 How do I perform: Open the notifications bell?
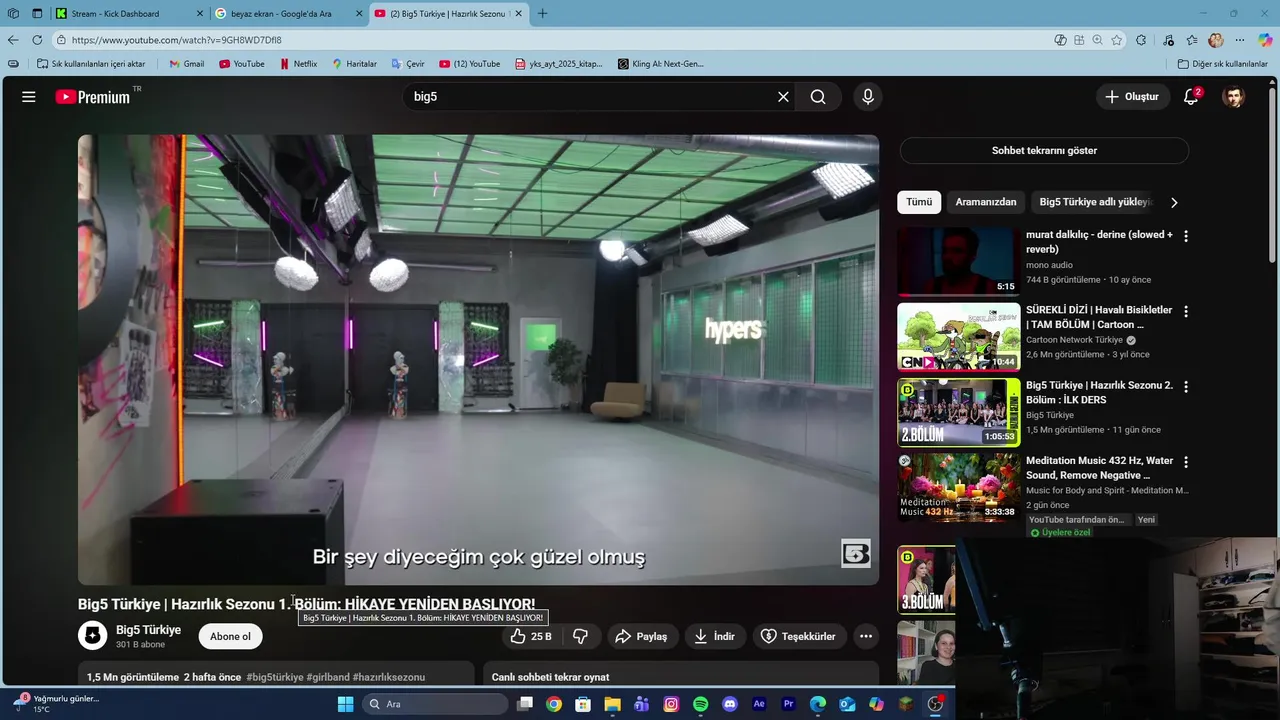(x=1191, y=97)
